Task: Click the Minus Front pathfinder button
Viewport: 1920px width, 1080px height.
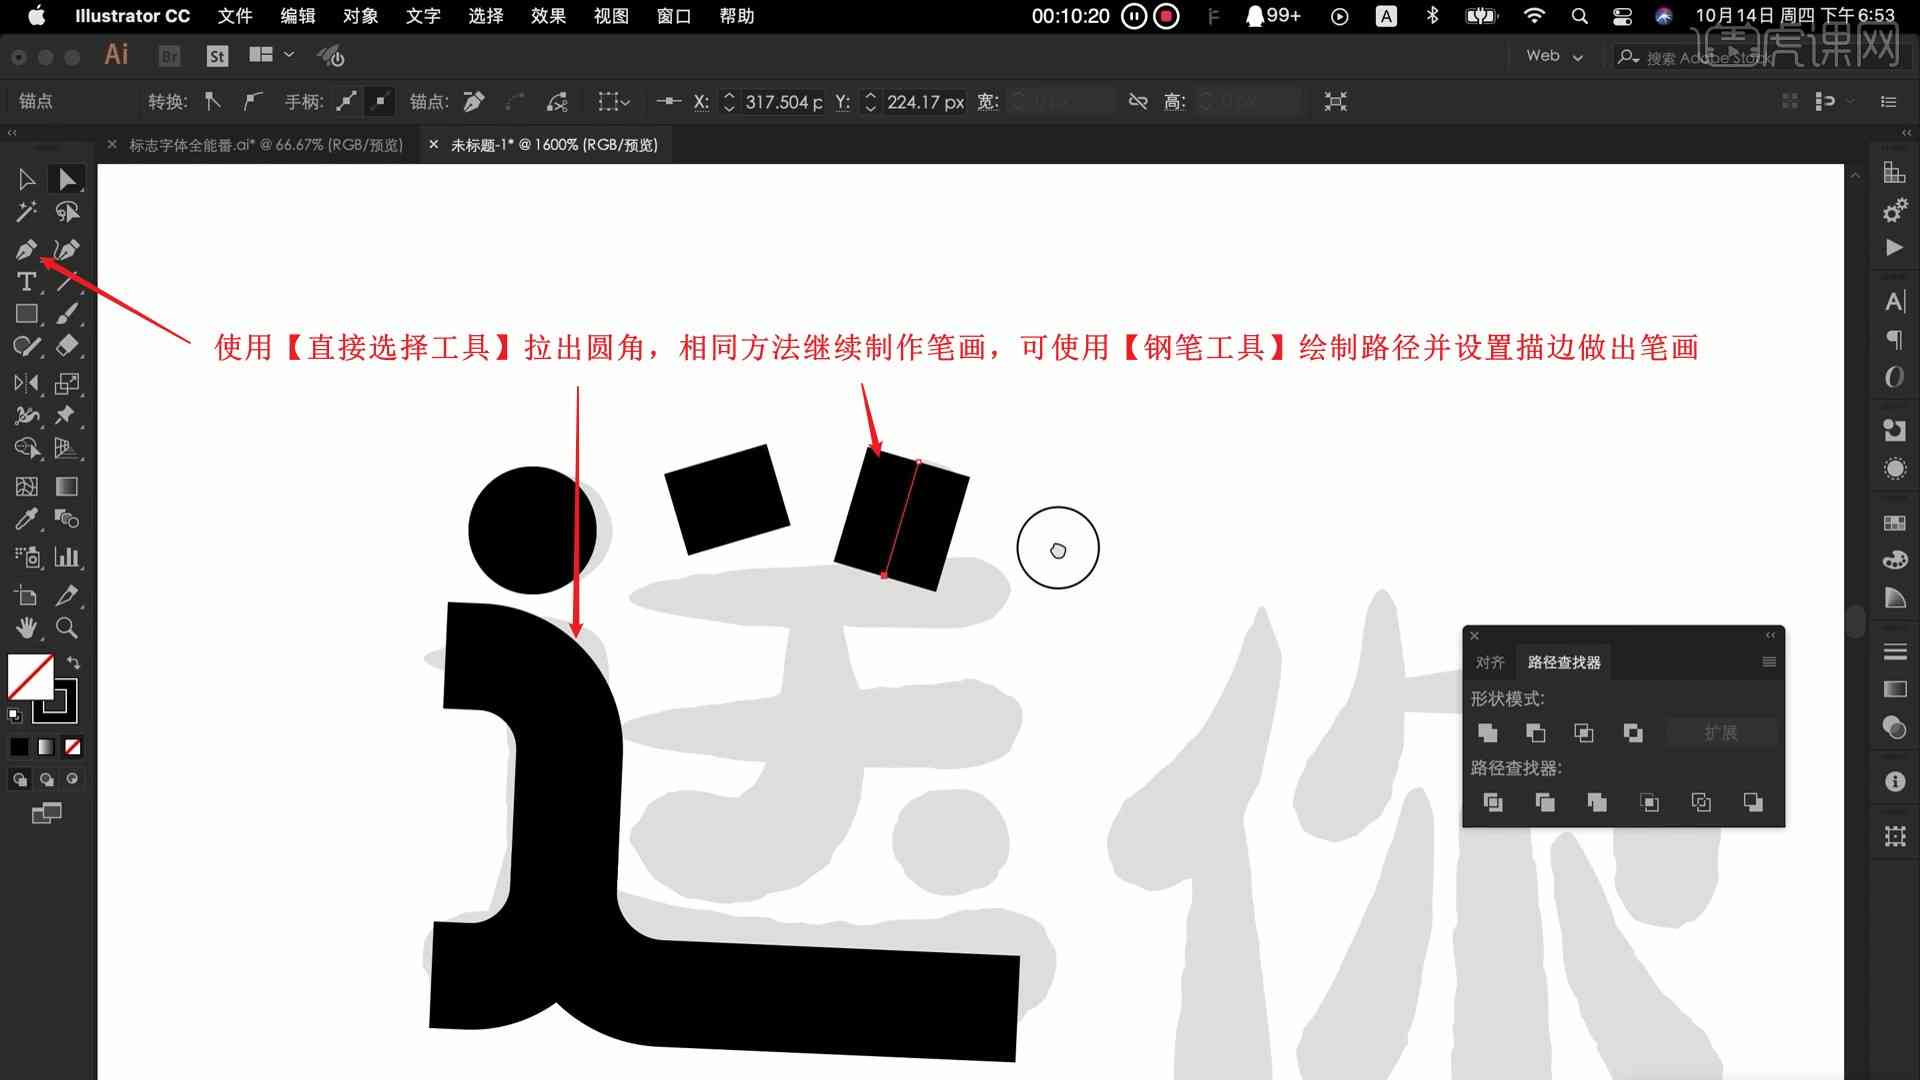Action: point(1535,732)
